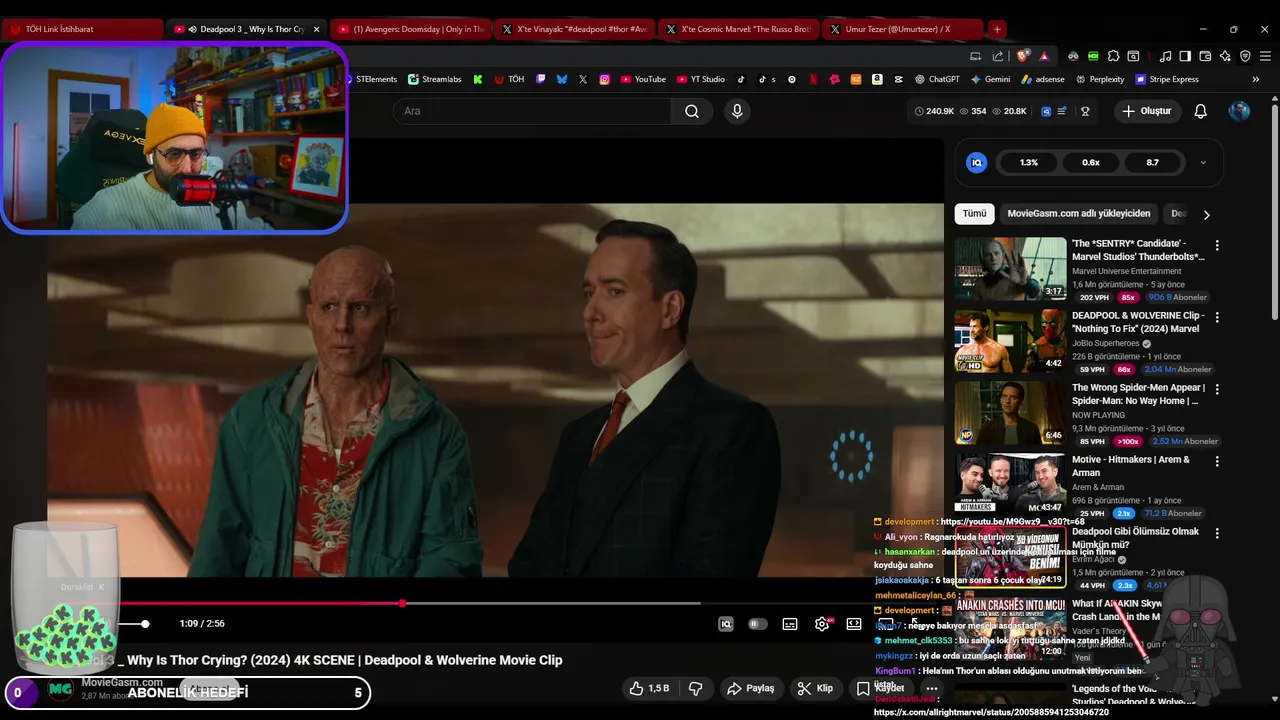Screen dimensions: 1280x720
Task: Open YouTube notifications bell
Action: click(x=1200, y=111)
